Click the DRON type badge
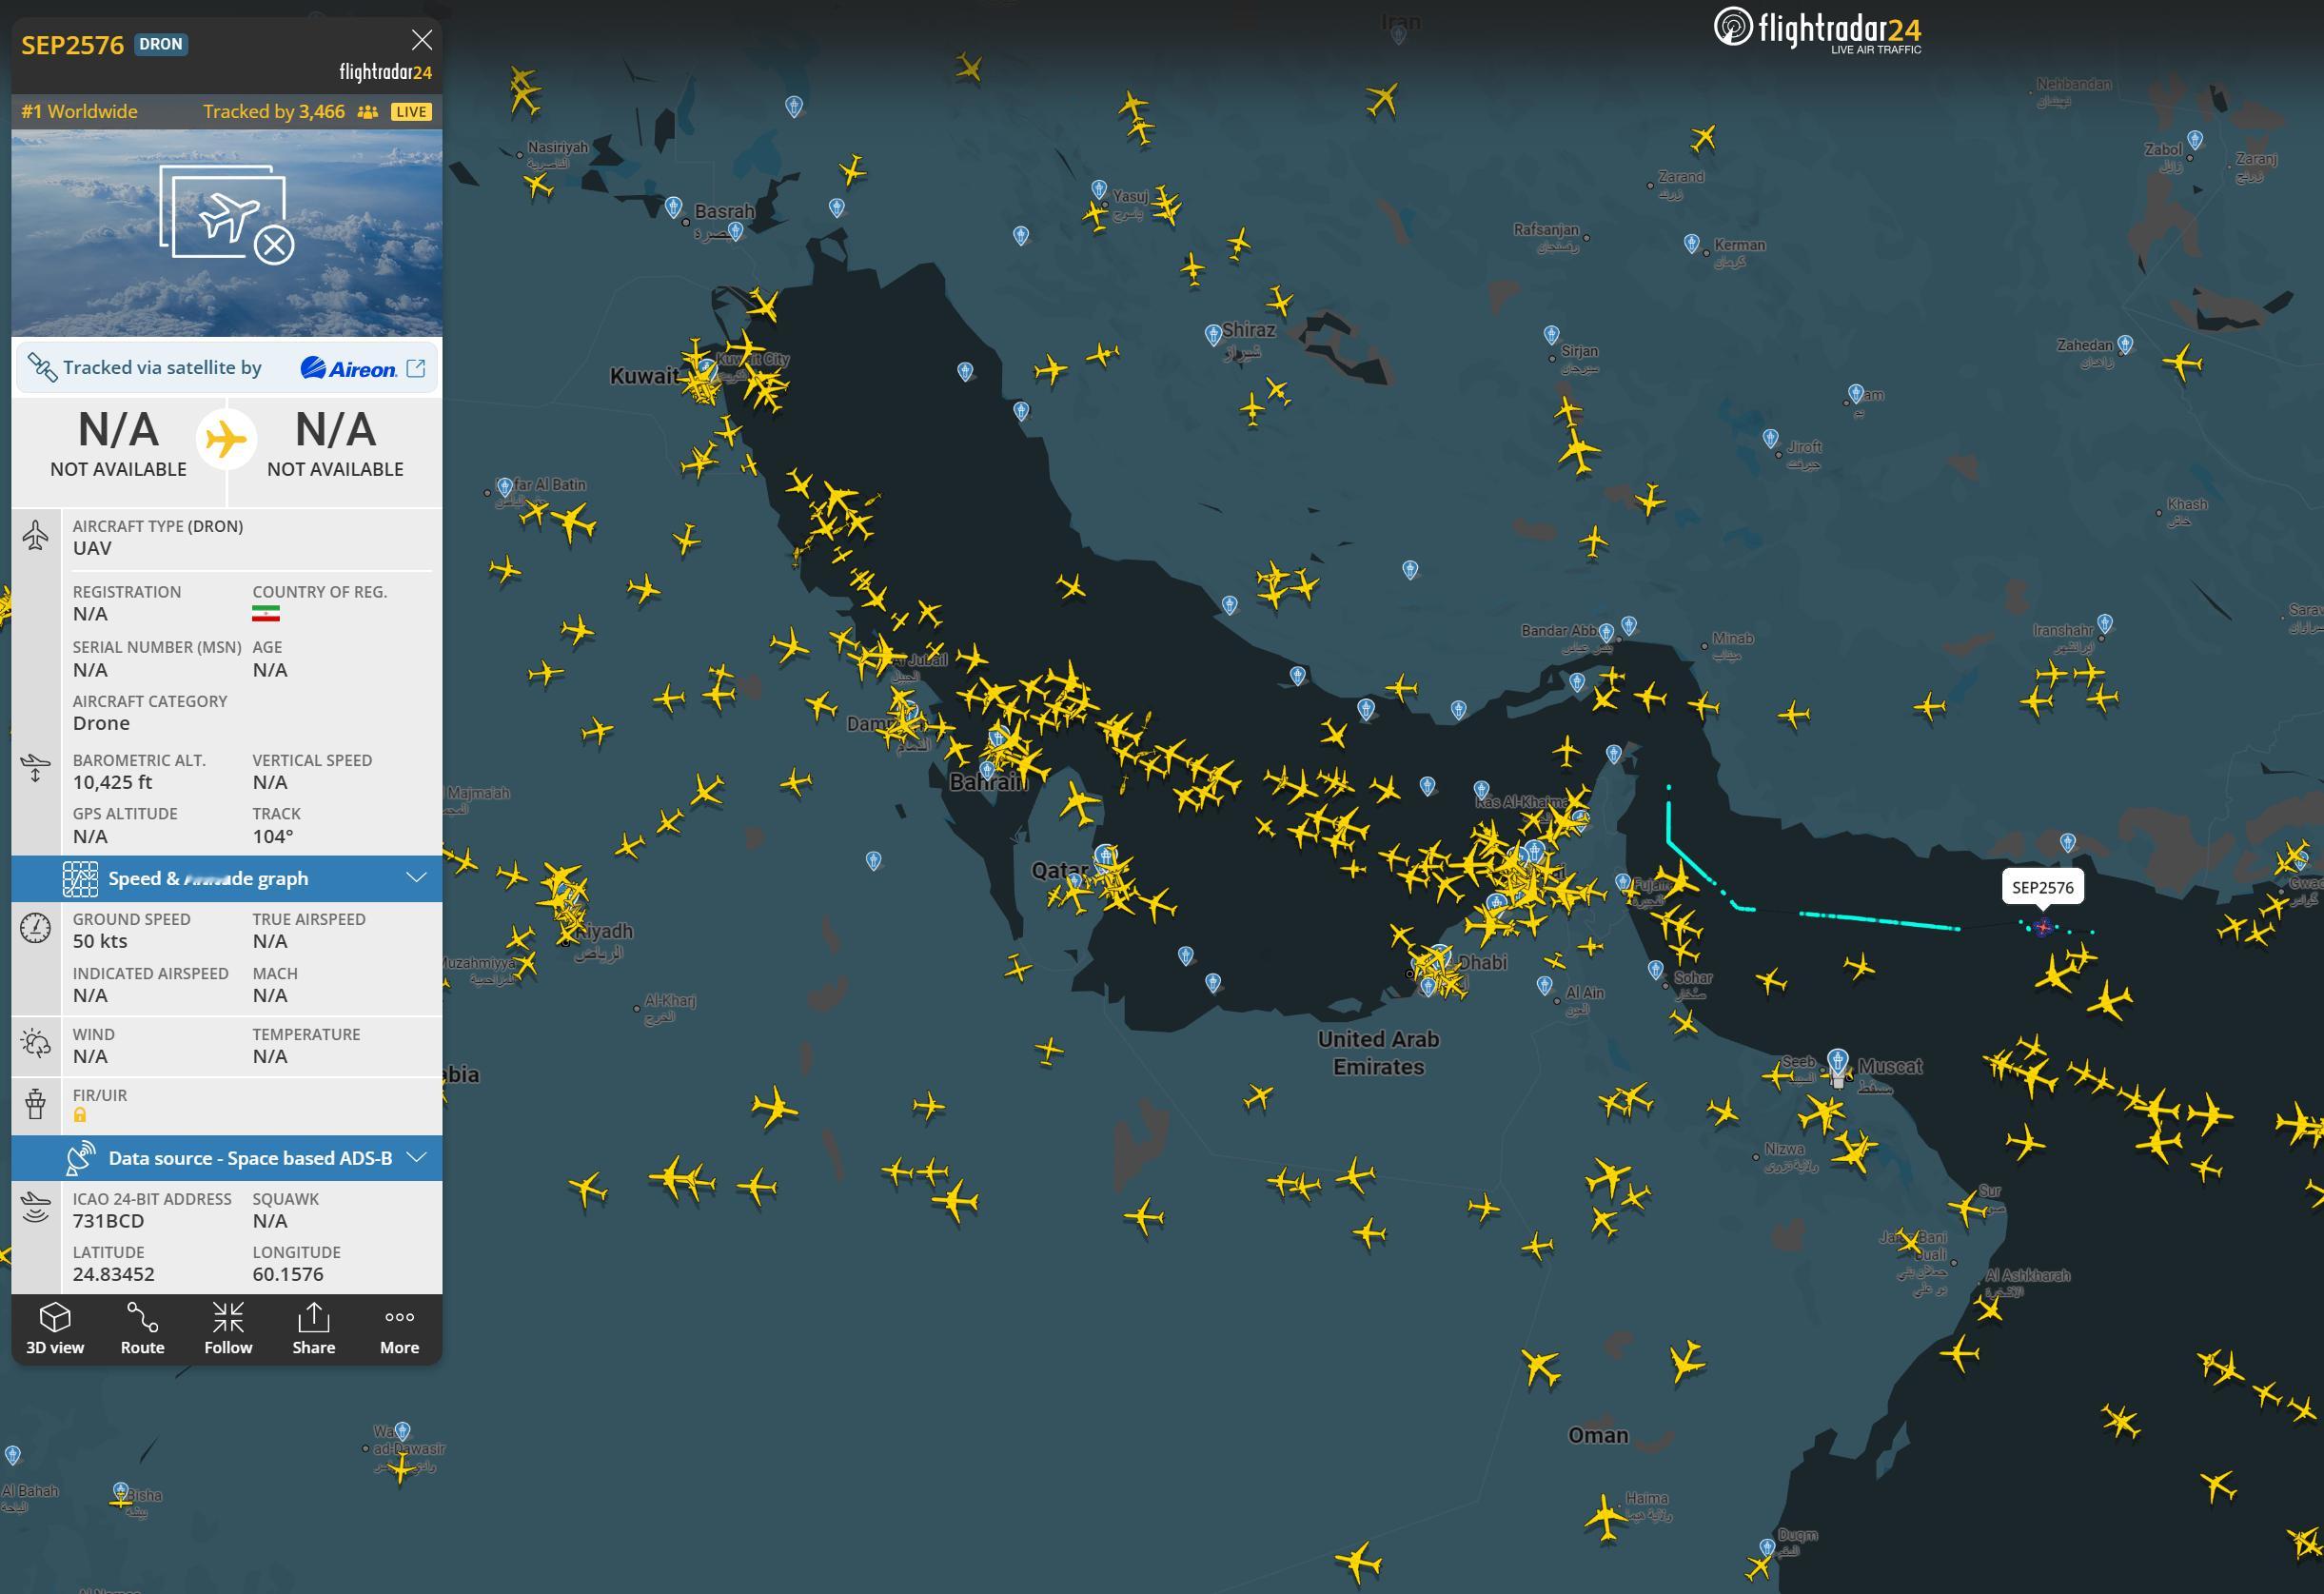The height and width of the screenshot is (1594, 2324). [161, 44]
